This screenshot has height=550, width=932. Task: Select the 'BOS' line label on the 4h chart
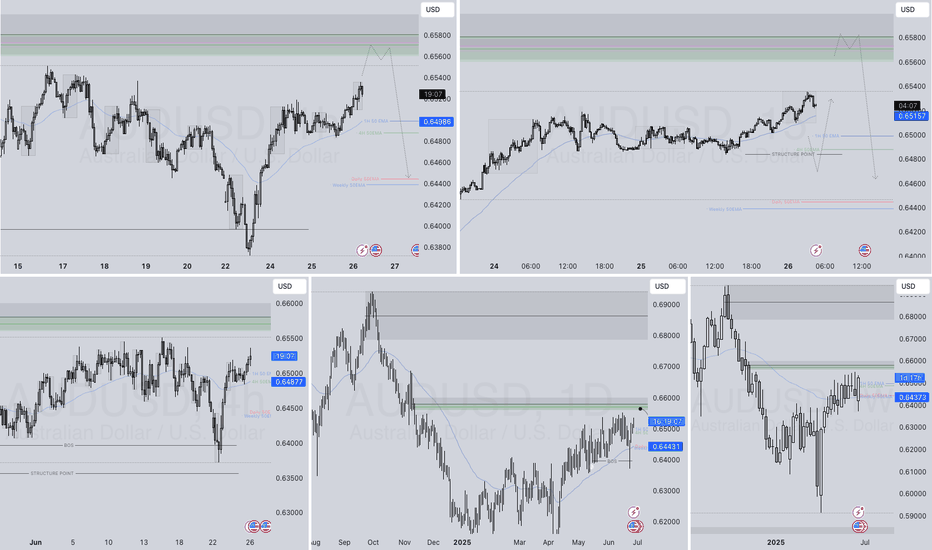coord(69,445)
